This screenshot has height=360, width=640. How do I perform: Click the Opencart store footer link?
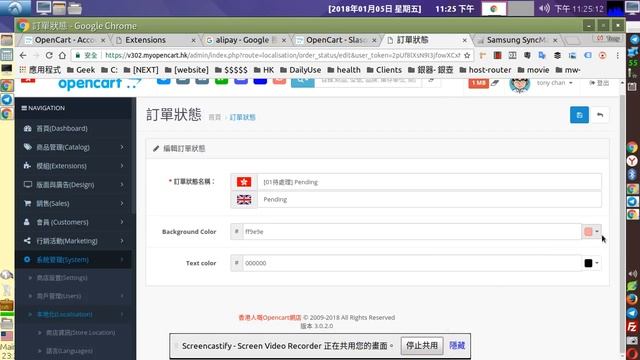(270, 317)
